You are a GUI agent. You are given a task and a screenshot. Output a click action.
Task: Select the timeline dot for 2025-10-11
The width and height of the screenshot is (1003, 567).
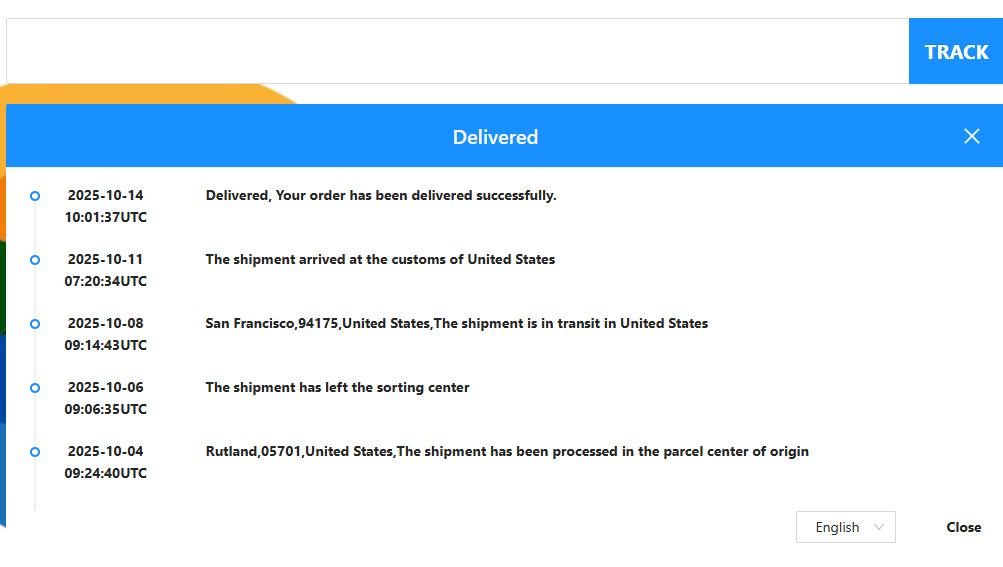pos(35,260)
